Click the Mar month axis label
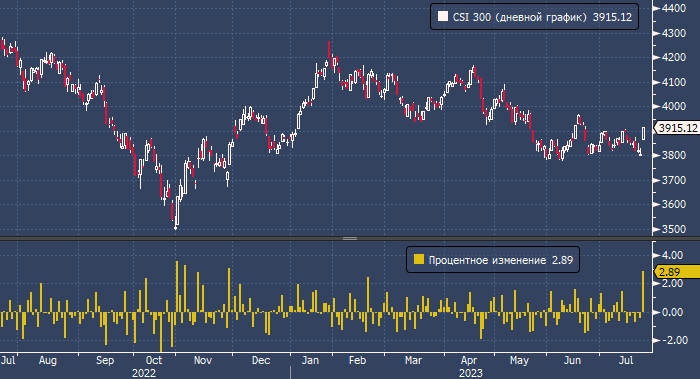The image size is (700, 379). click(x=413, y=360)
